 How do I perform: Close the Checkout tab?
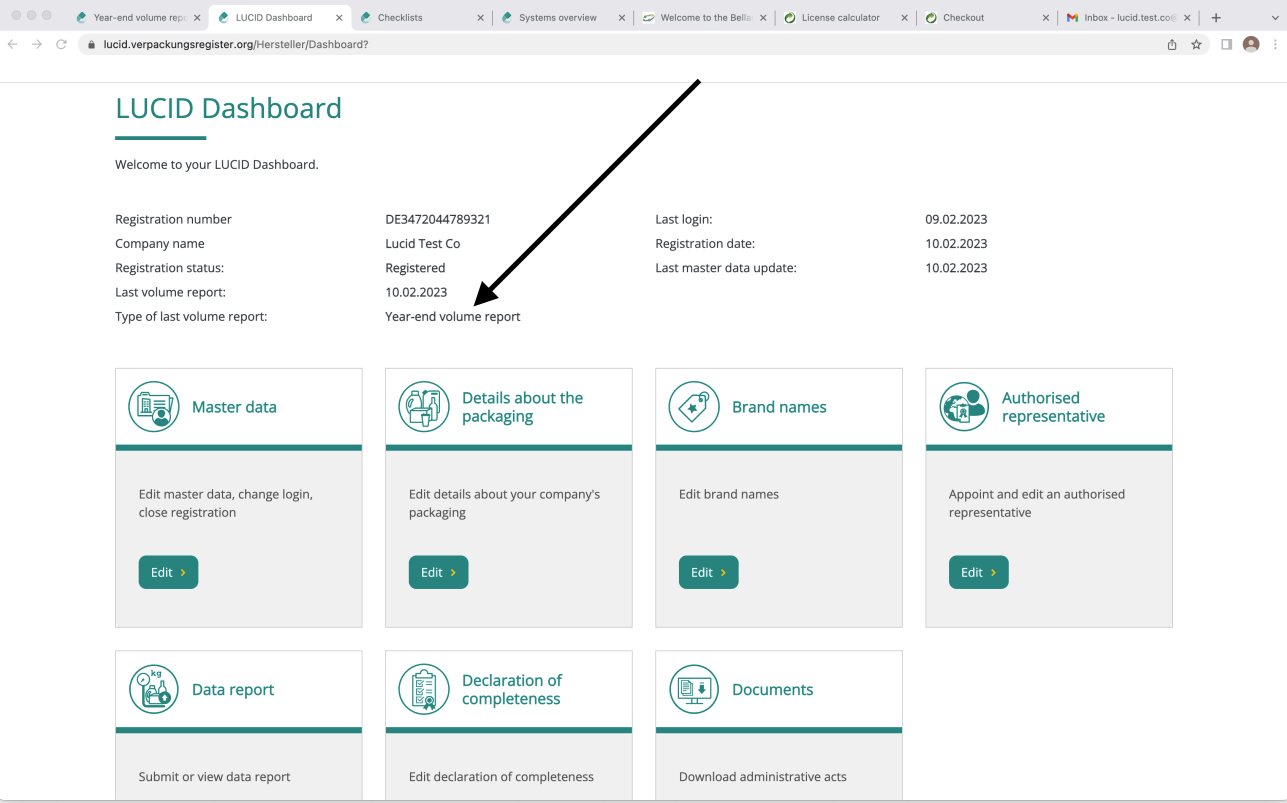(1046, 18)
